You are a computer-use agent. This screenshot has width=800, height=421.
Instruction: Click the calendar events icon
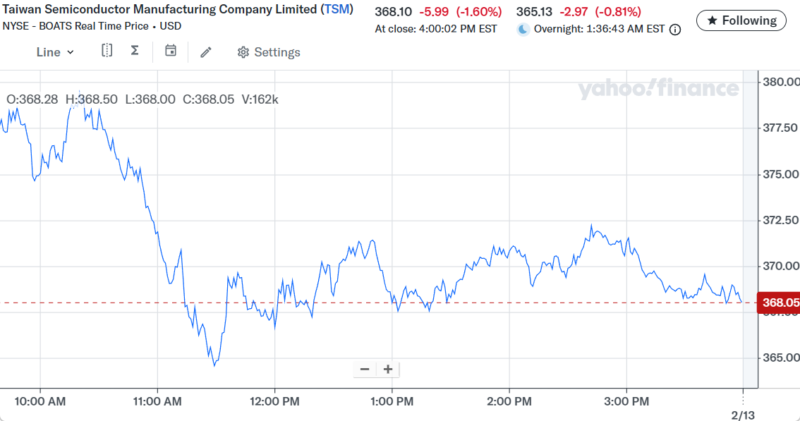coord(171,51)
